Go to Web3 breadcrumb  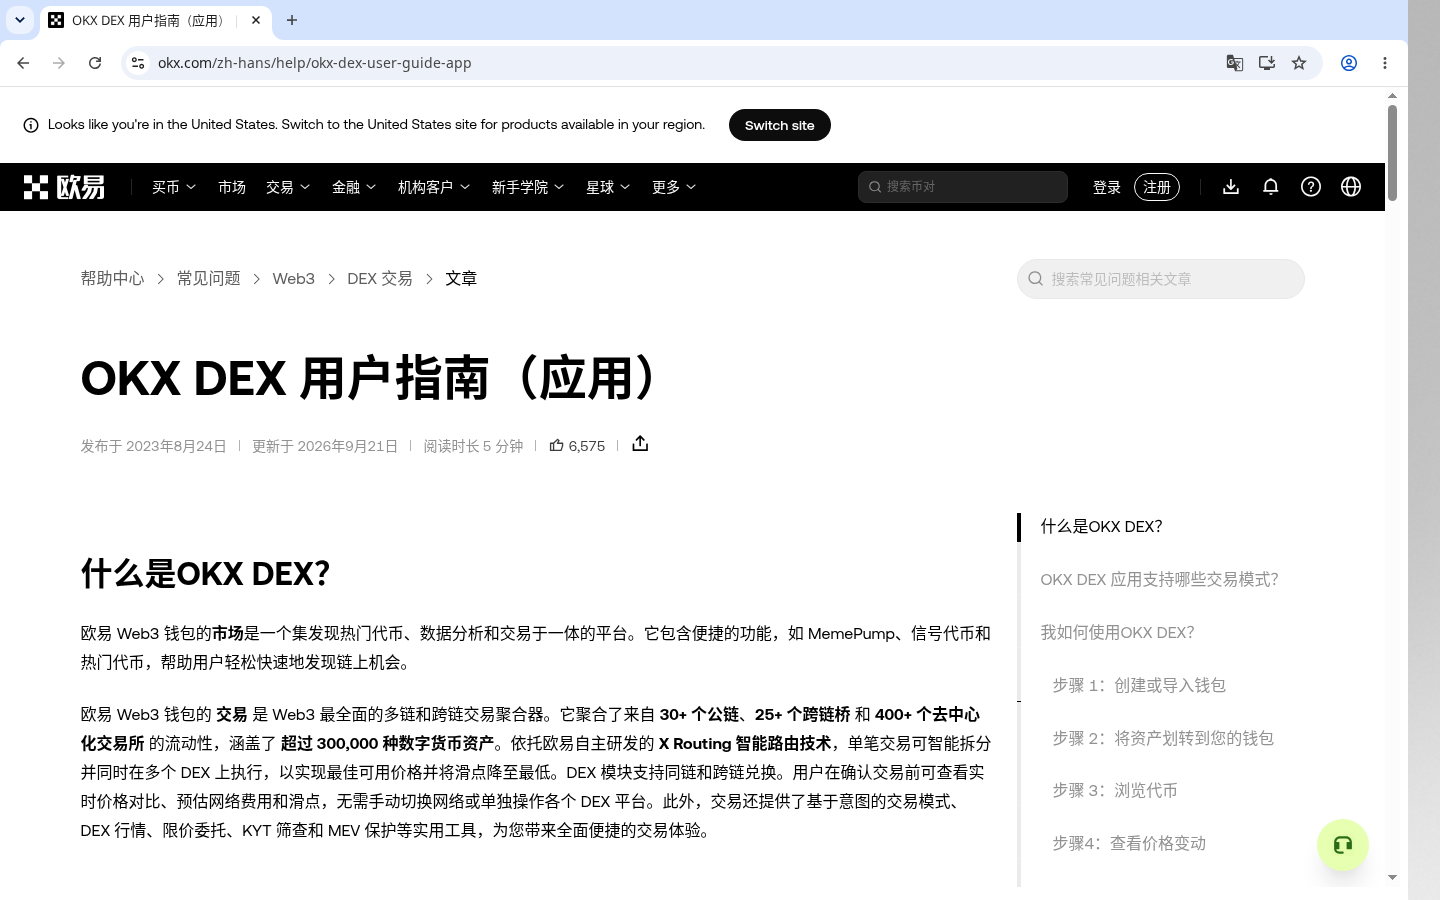tap(294, 279)
